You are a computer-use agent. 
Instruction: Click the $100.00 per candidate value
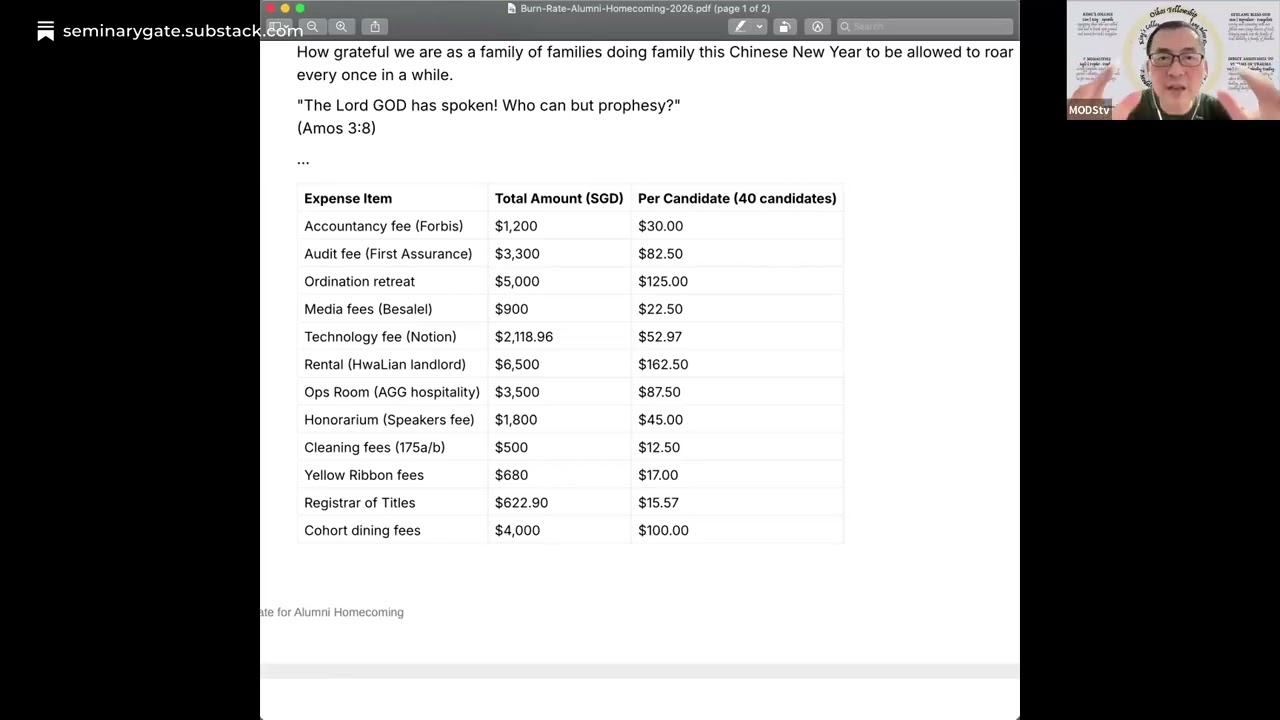(x=663, y=530)
